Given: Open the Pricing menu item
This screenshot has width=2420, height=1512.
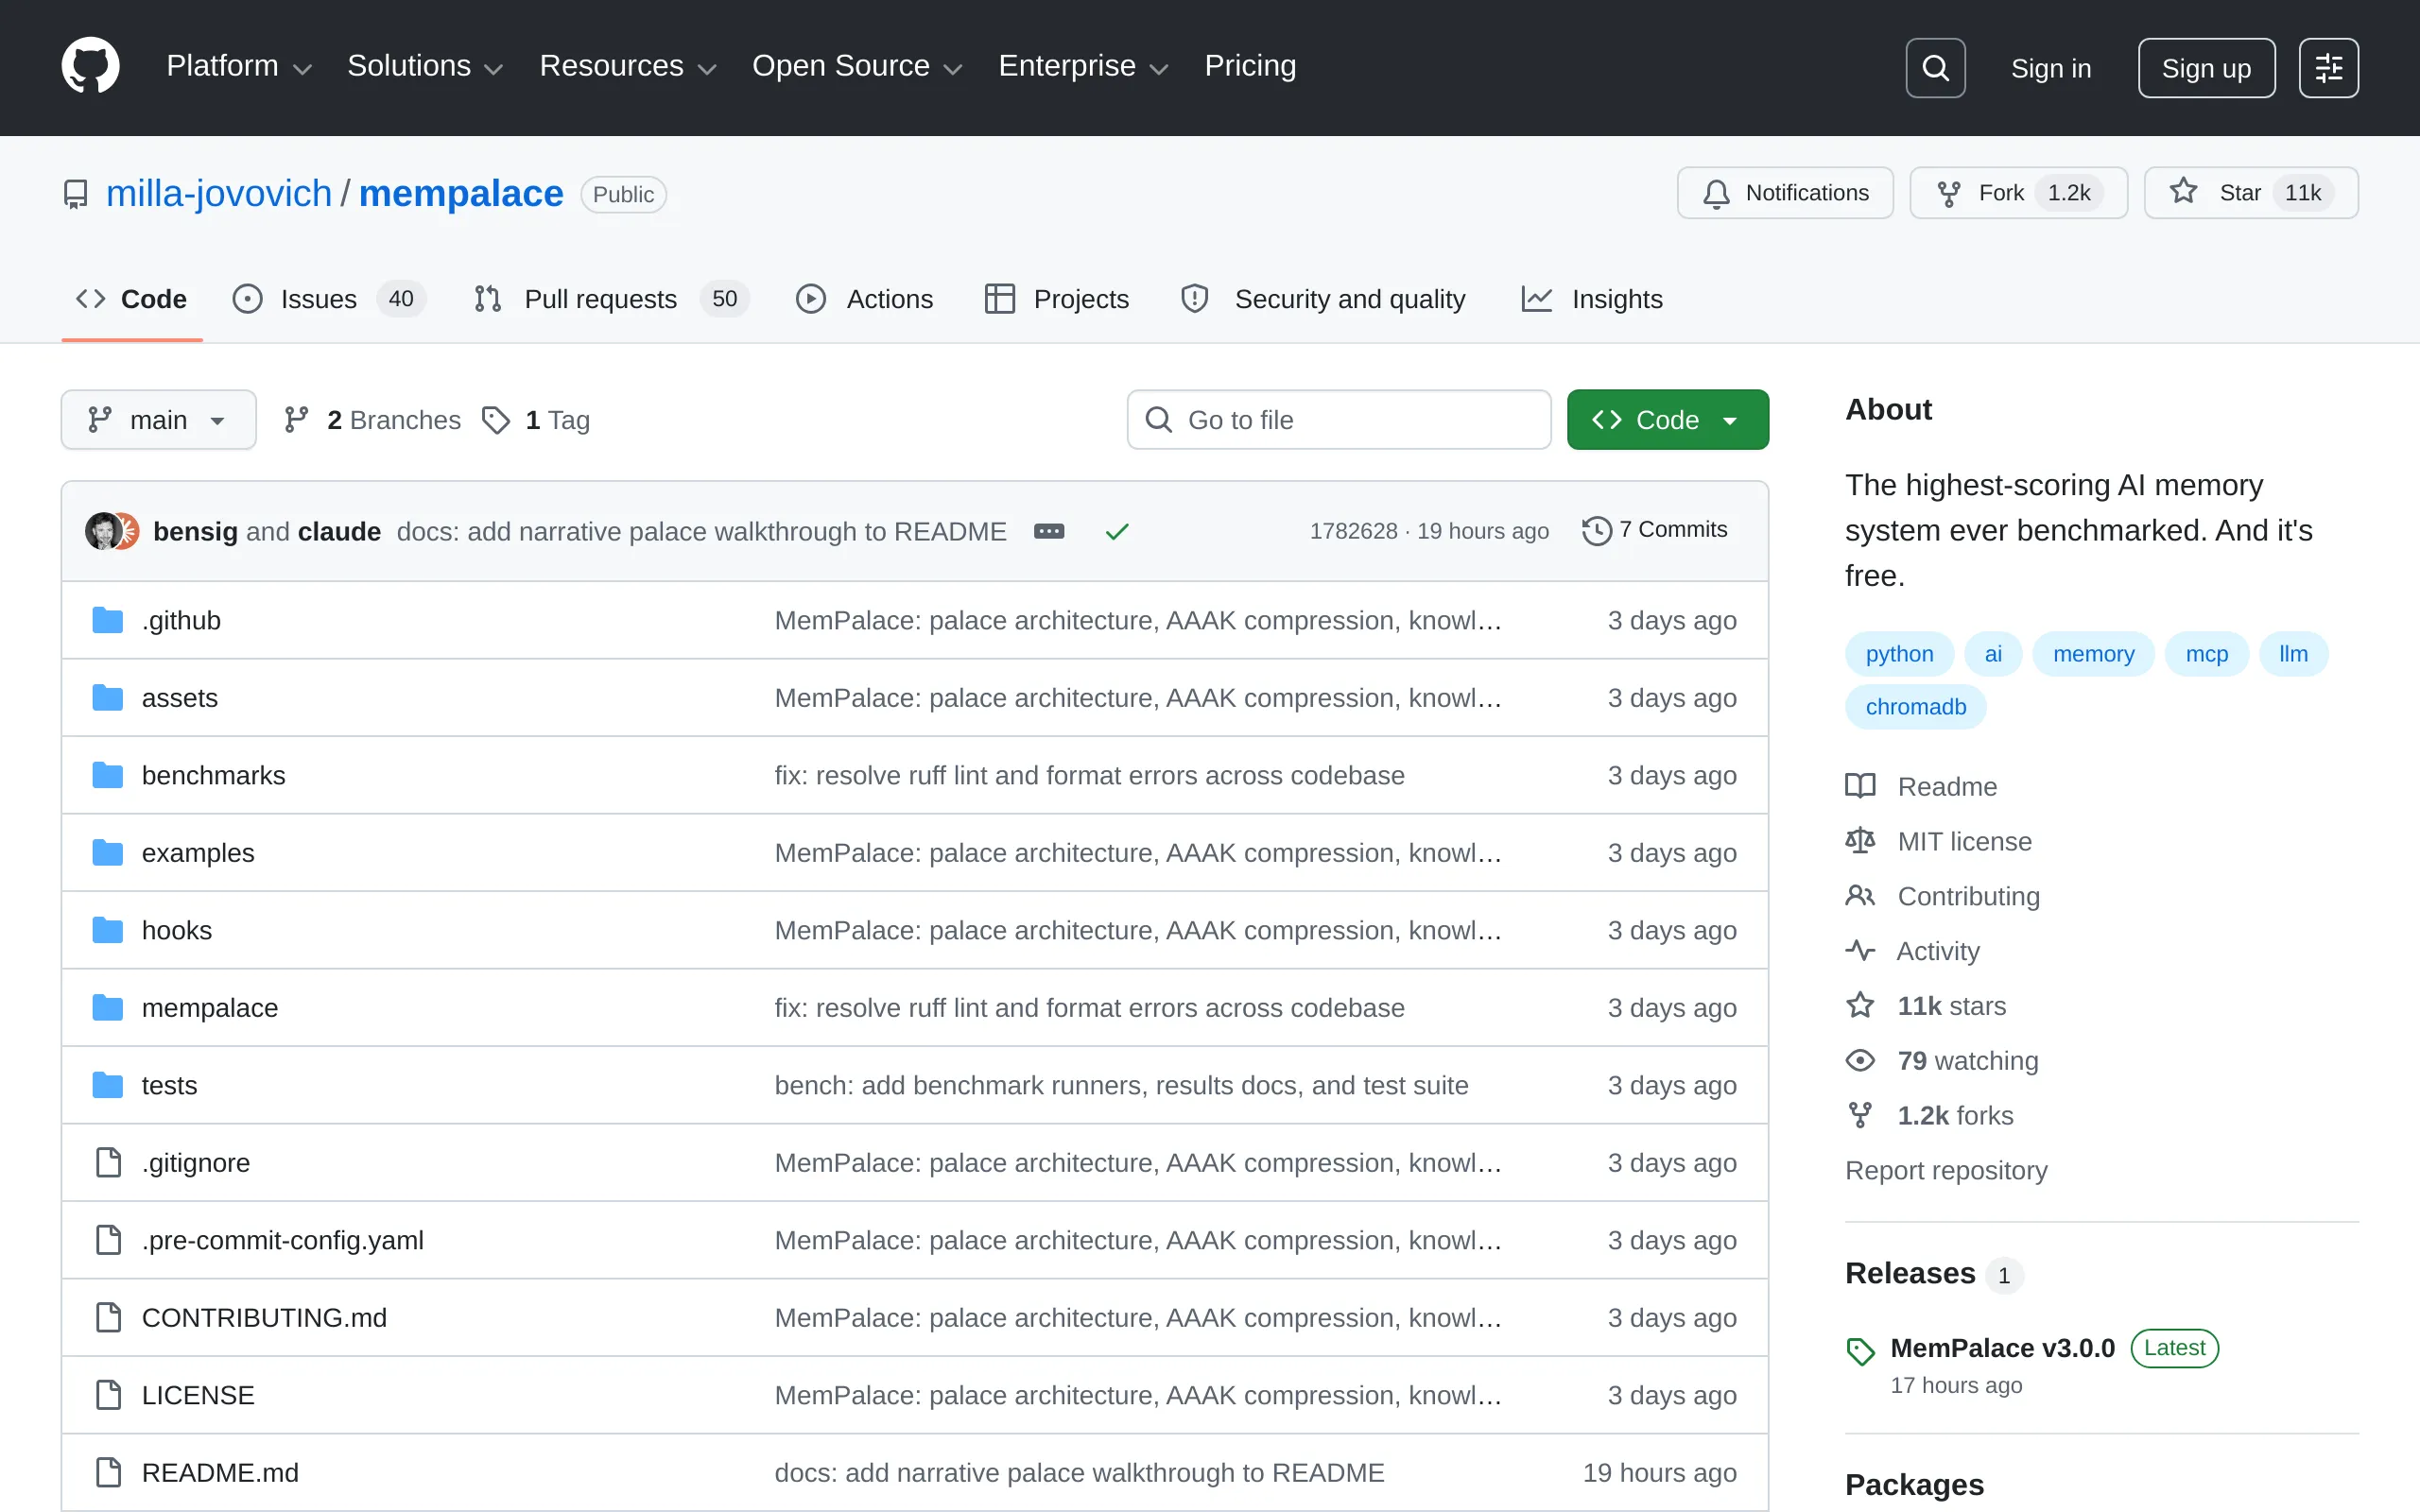Looking at the screenshot, I should point(1250,65).
